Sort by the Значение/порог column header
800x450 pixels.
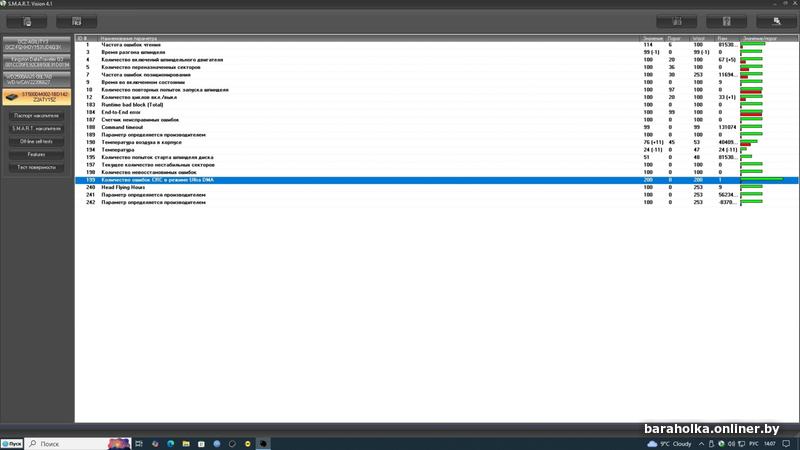pyautogui.click(x=769, y=38)
